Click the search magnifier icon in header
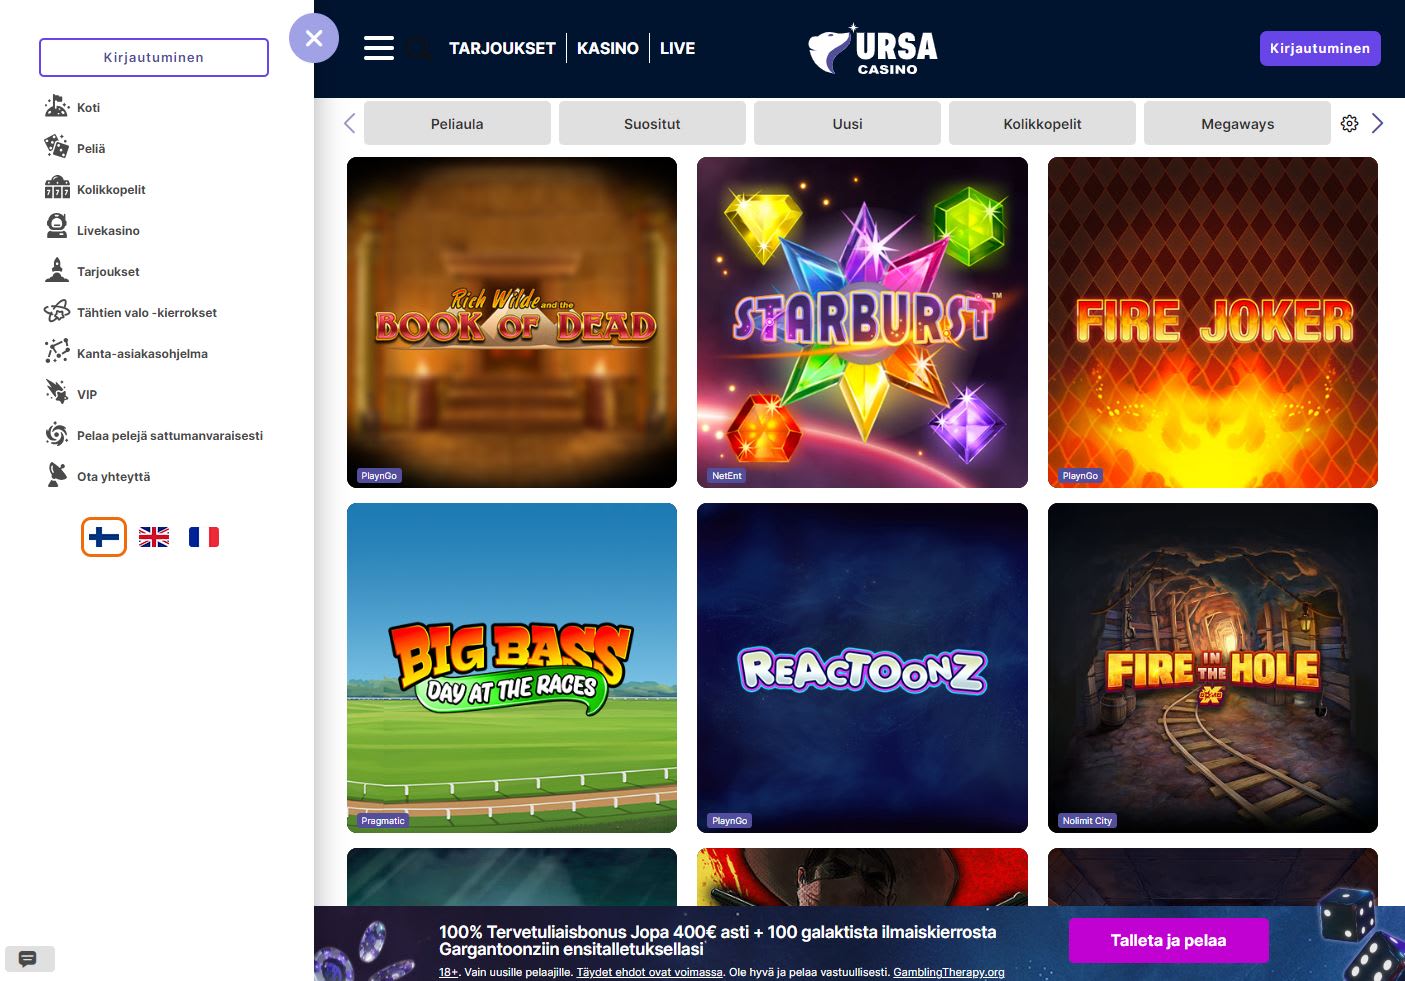Viewport: 1405px width, 981px height. [x=420, y=48]
